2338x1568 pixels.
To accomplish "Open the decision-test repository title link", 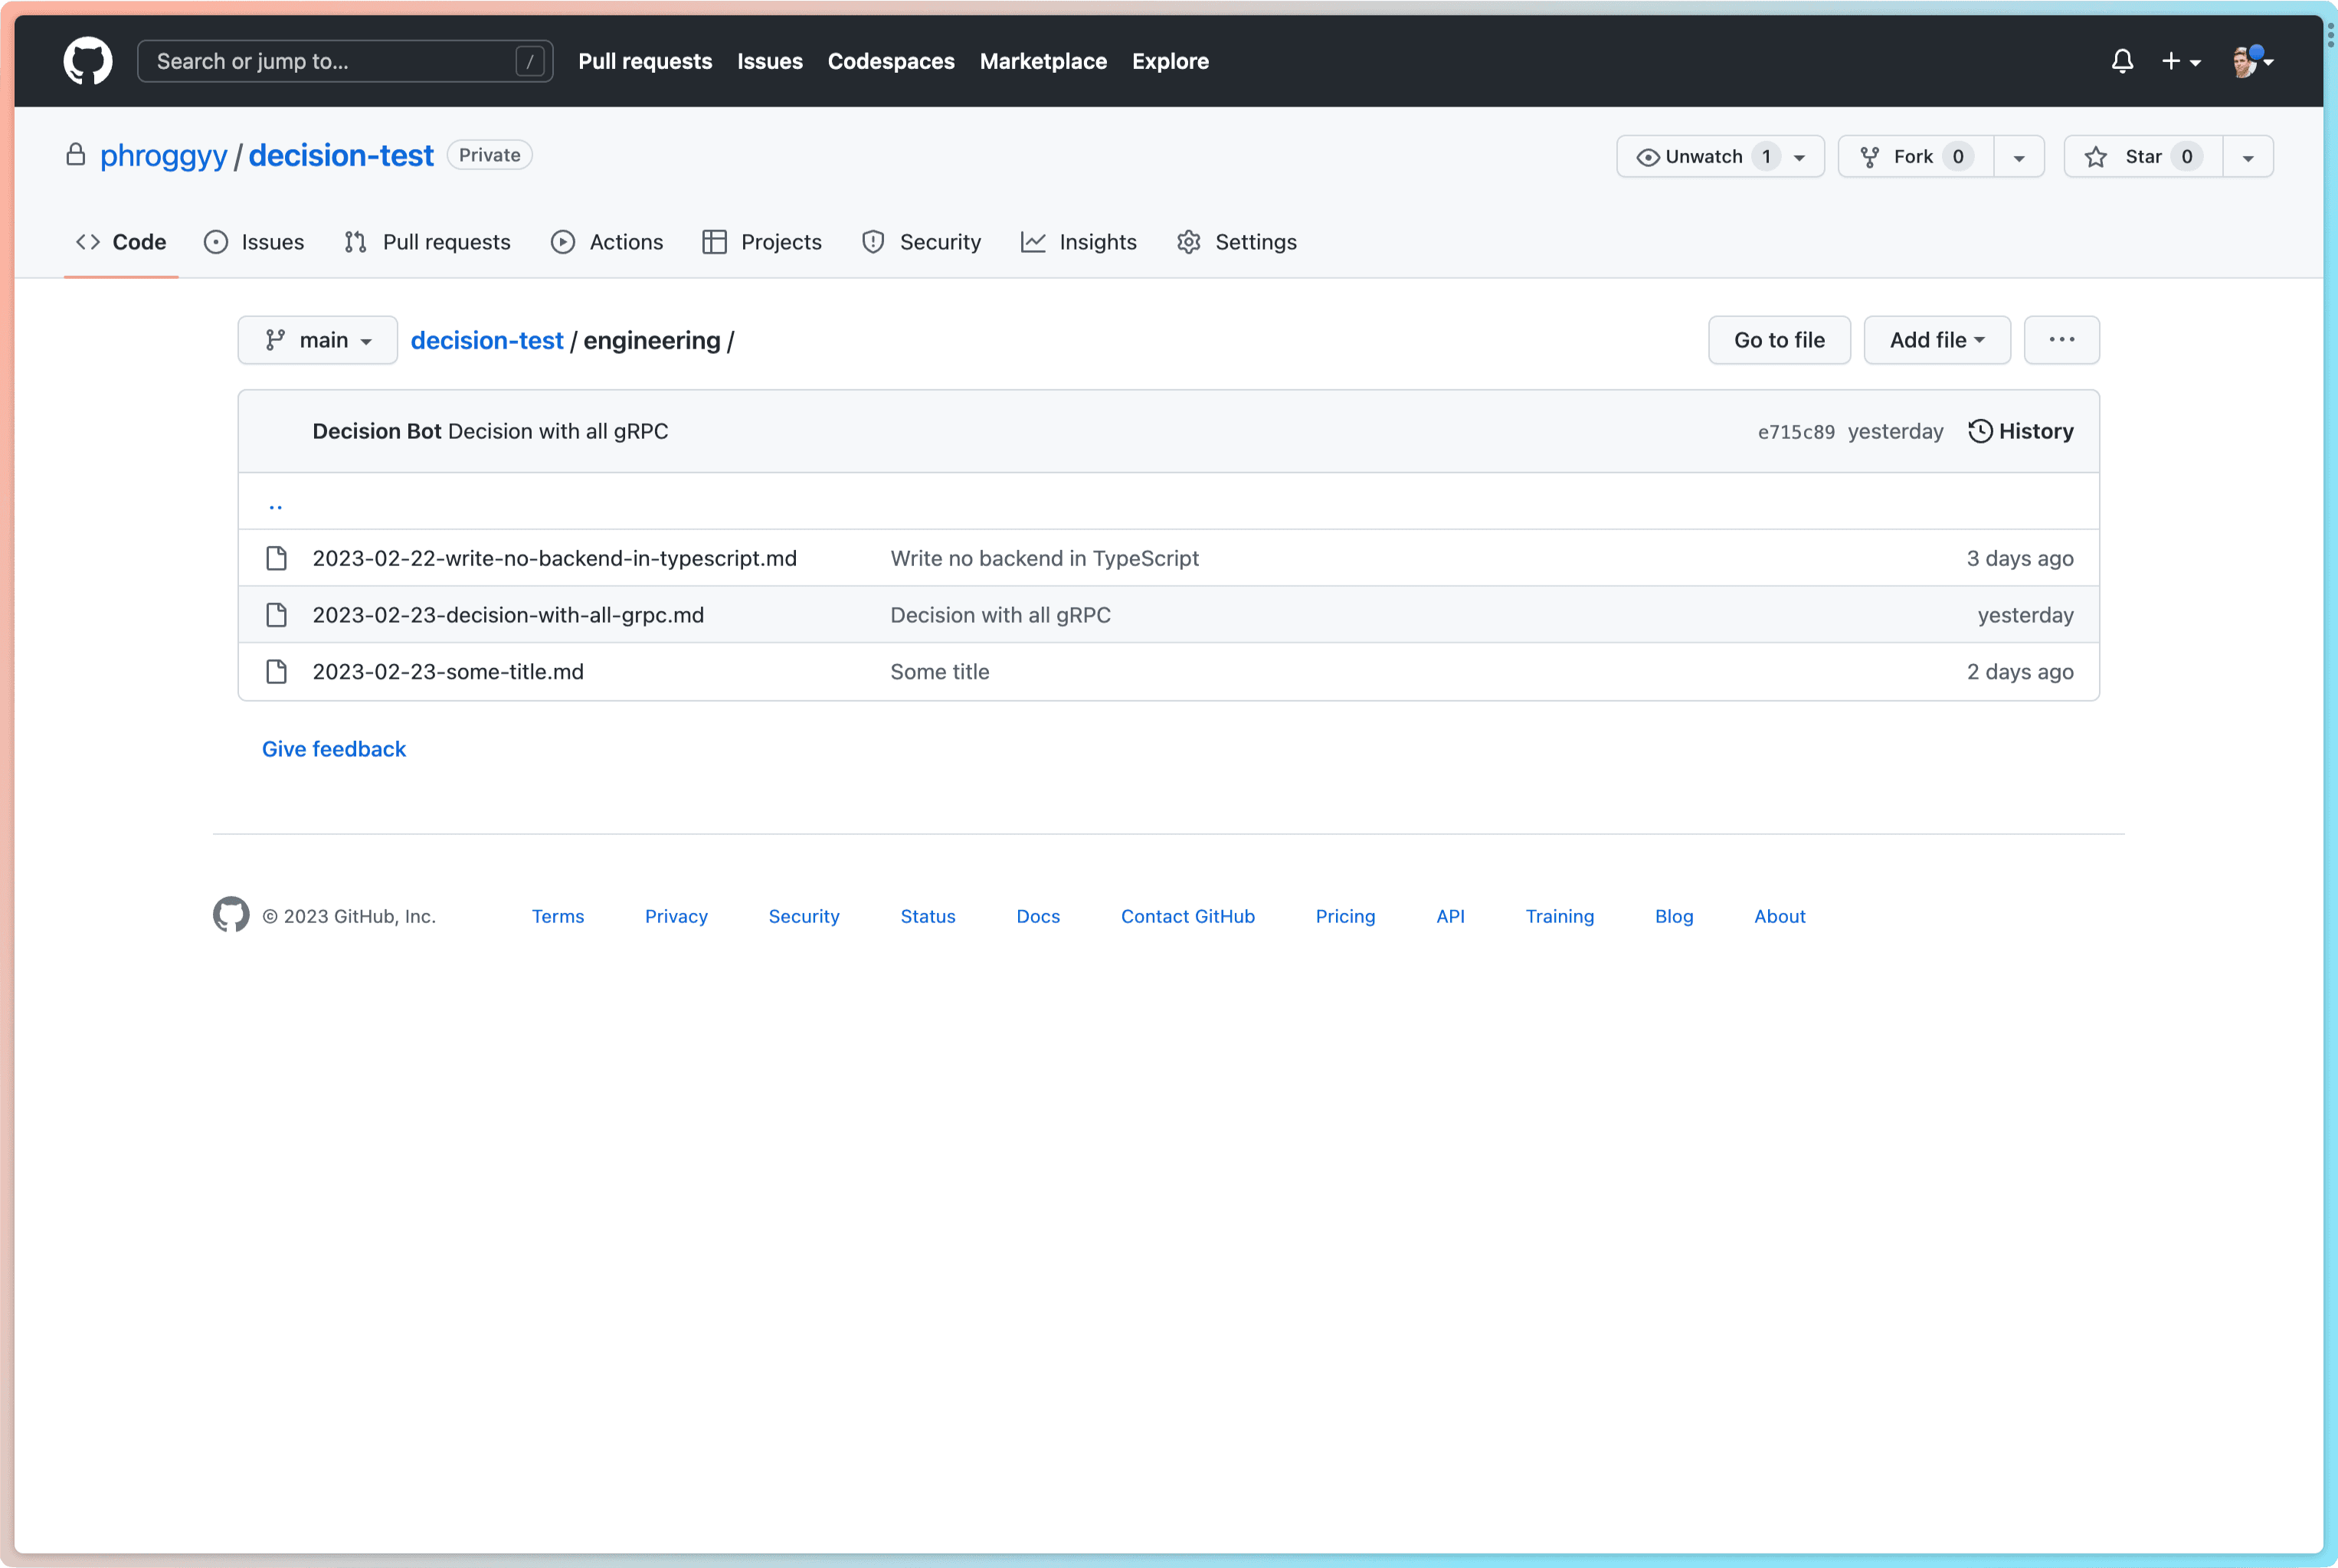I will [341, 155].
